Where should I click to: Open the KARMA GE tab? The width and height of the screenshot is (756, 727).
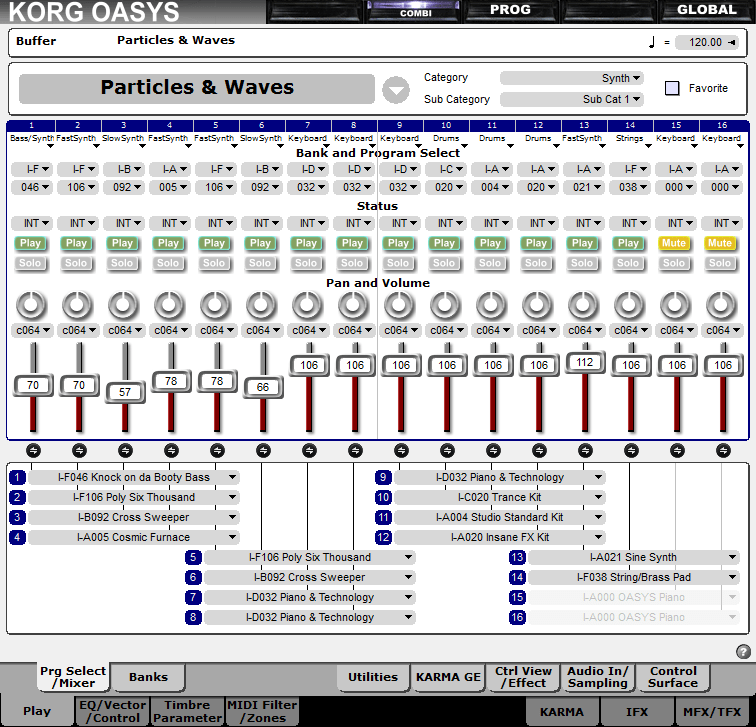(x=448, y=677)
